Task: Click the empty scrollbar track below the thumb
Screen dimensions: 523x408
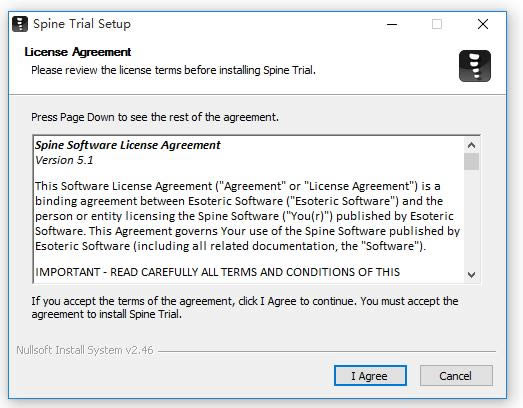Action: (471, 219)
